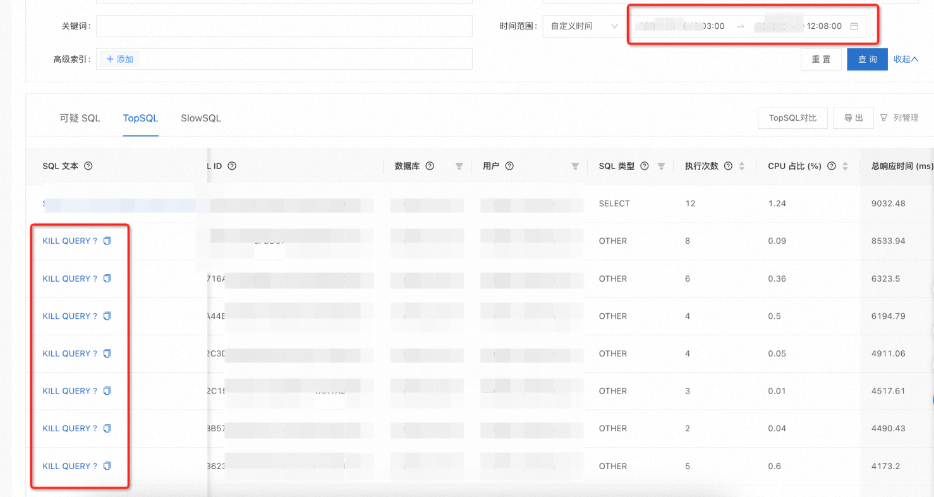Open 列管理 column management
This screenshot has height=497, width=934.
[899, 118]
